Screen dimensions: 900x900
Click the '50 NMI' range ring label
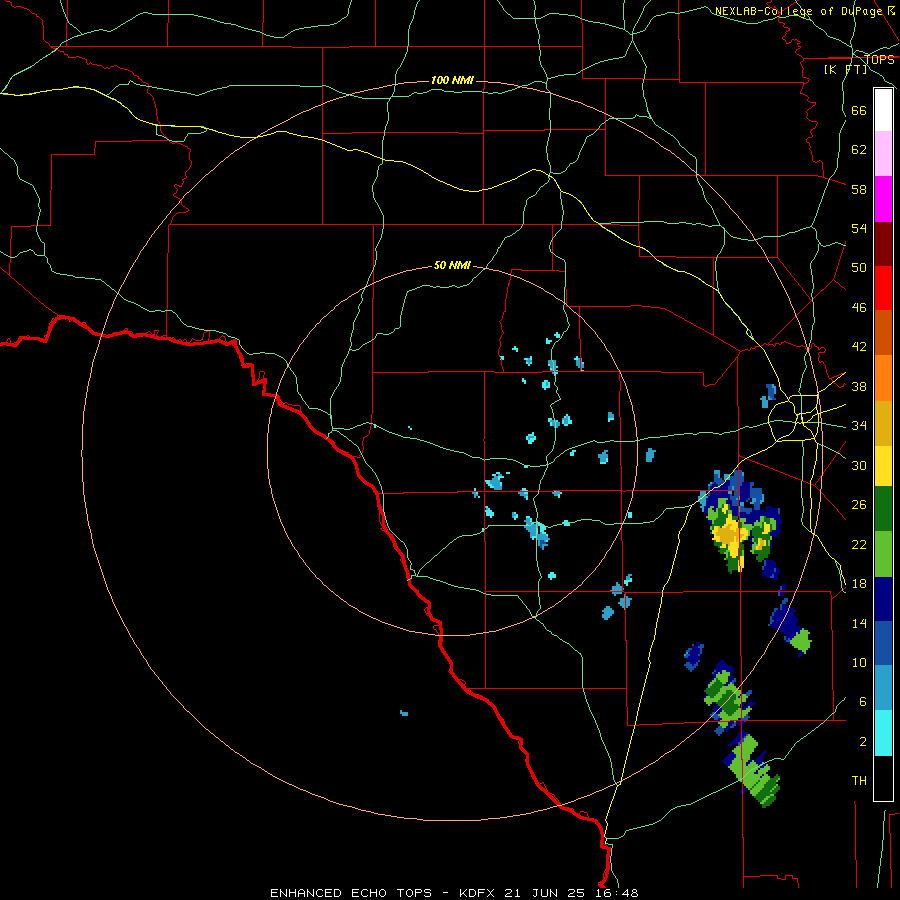452,265
